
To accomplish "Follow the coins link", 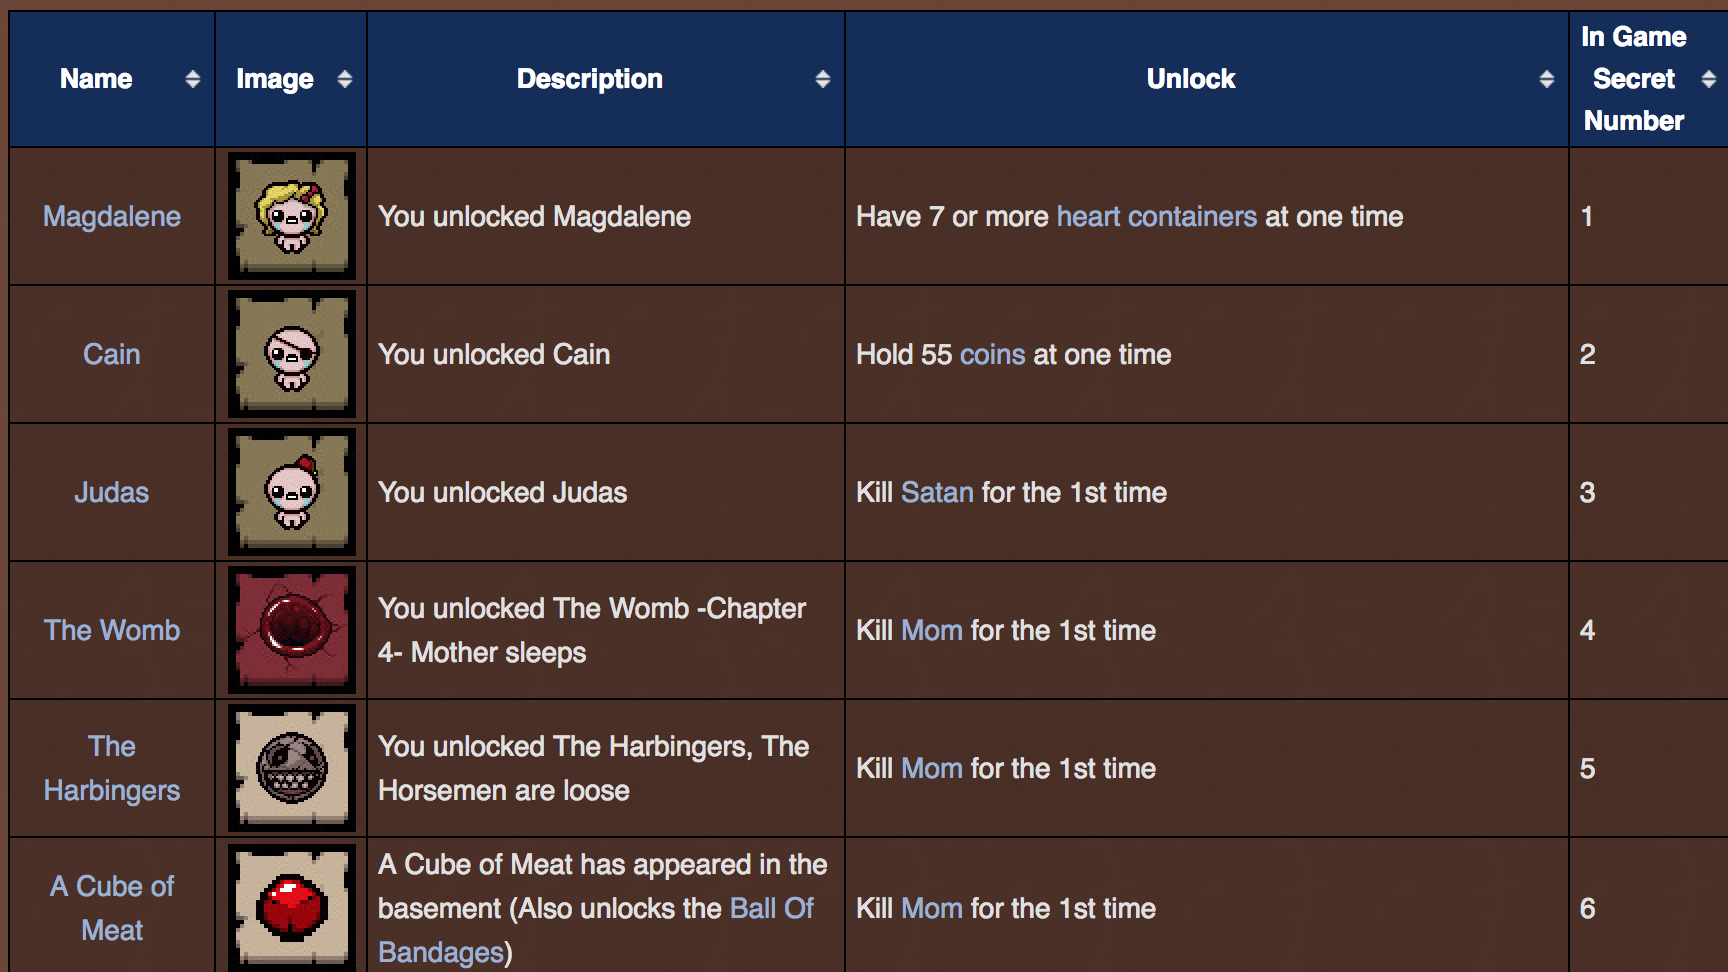I will click(993, 354).
